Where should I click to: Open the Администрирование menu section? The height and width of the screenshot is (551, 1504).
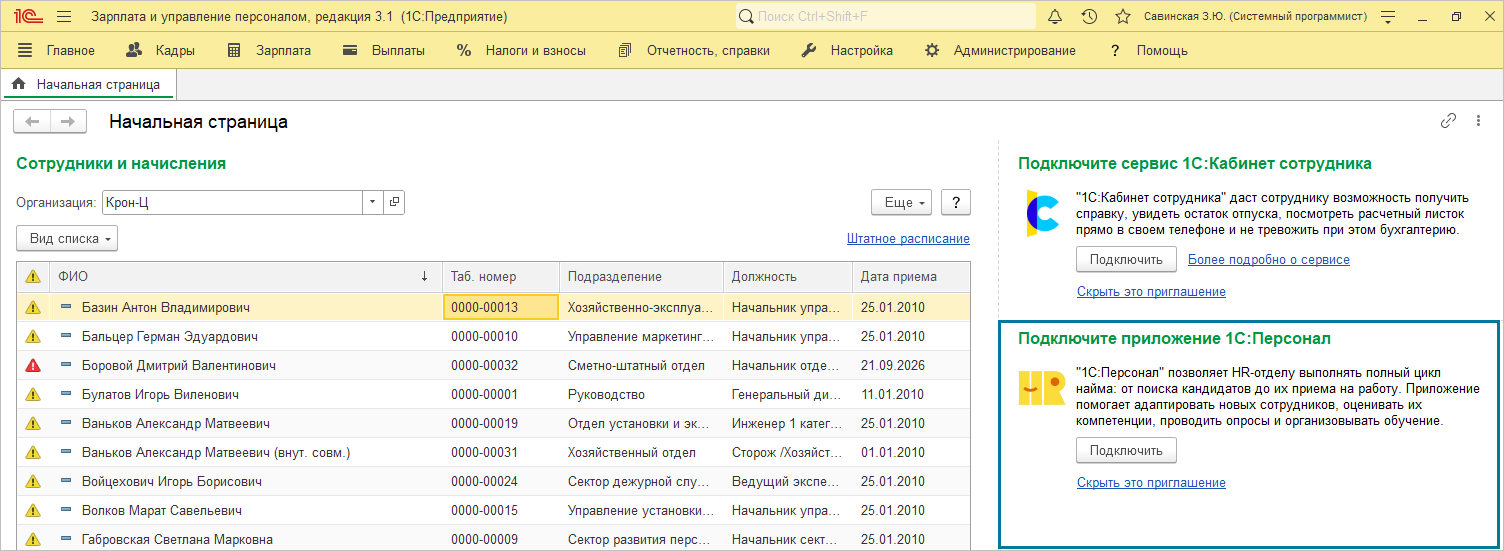pos(1000,51)
